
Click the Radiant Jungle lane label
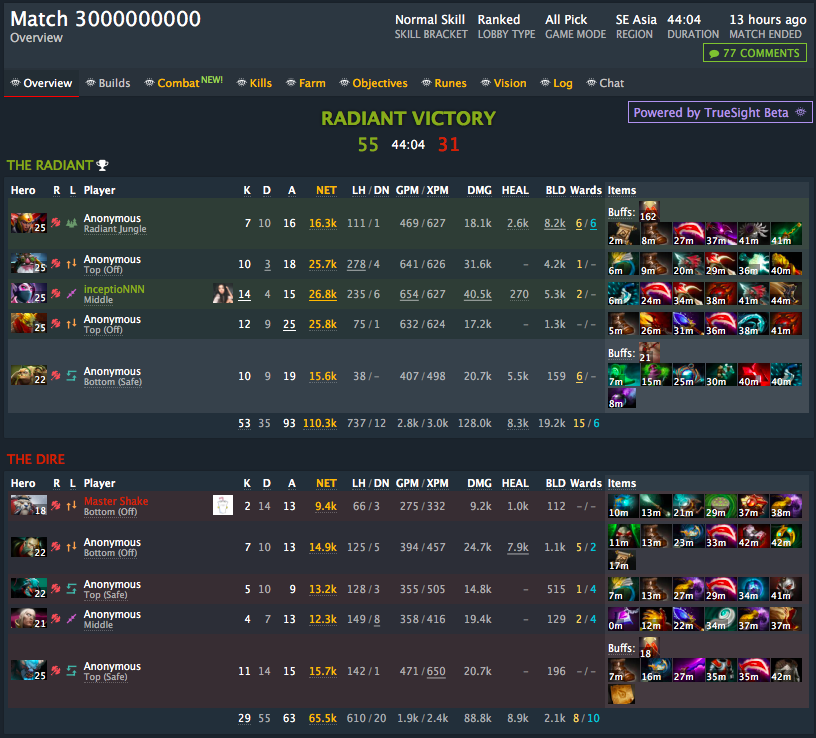[115, 229]
